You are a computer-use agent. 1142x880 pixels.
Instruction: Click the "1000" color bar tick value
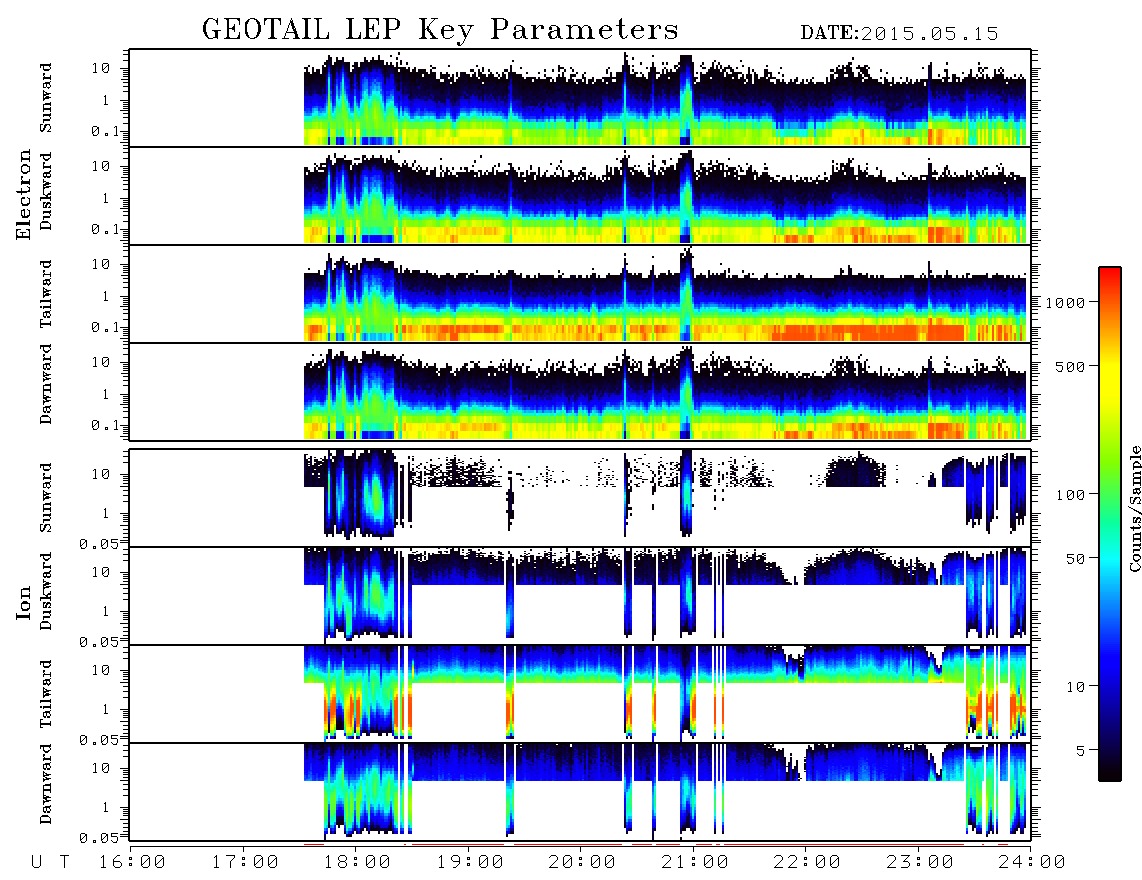pyautogui.click(x=1065, y=303)
